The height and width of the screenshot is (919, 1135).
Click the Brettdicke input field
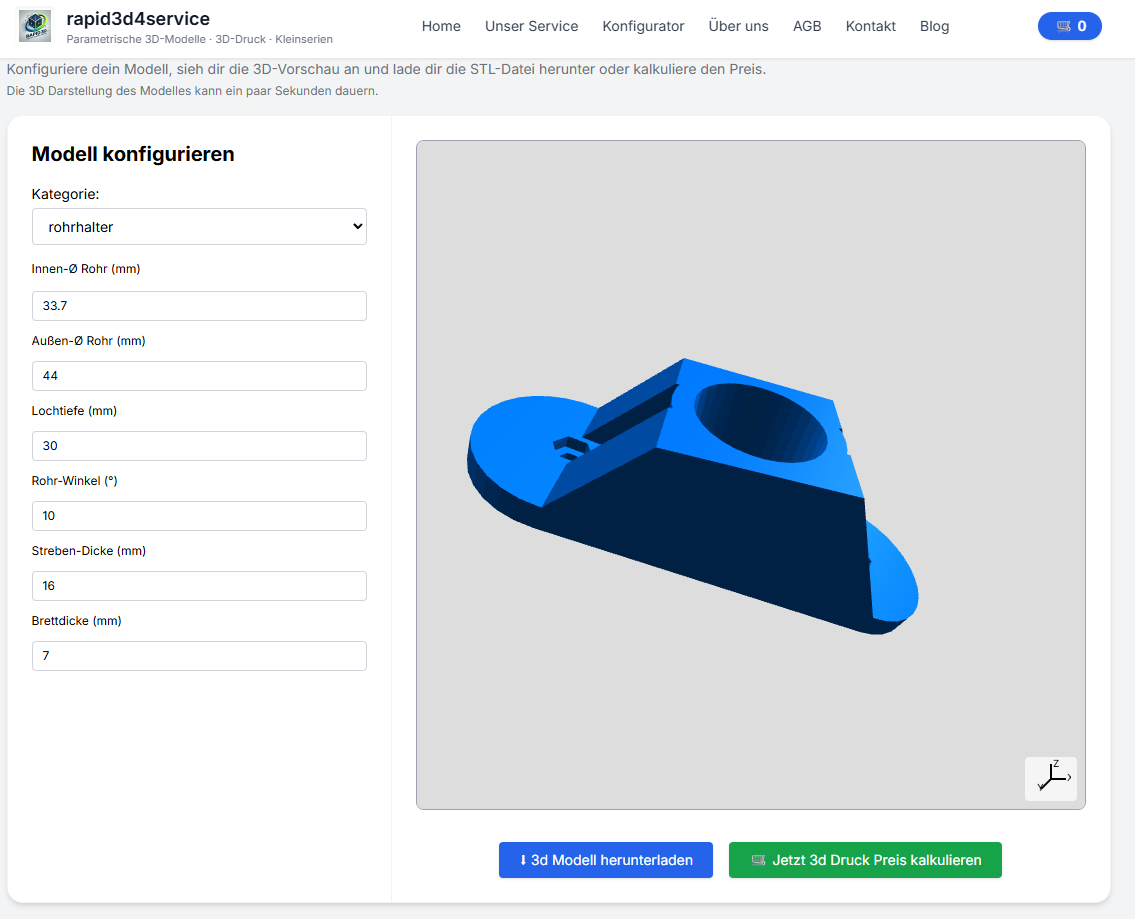[199, 656]
